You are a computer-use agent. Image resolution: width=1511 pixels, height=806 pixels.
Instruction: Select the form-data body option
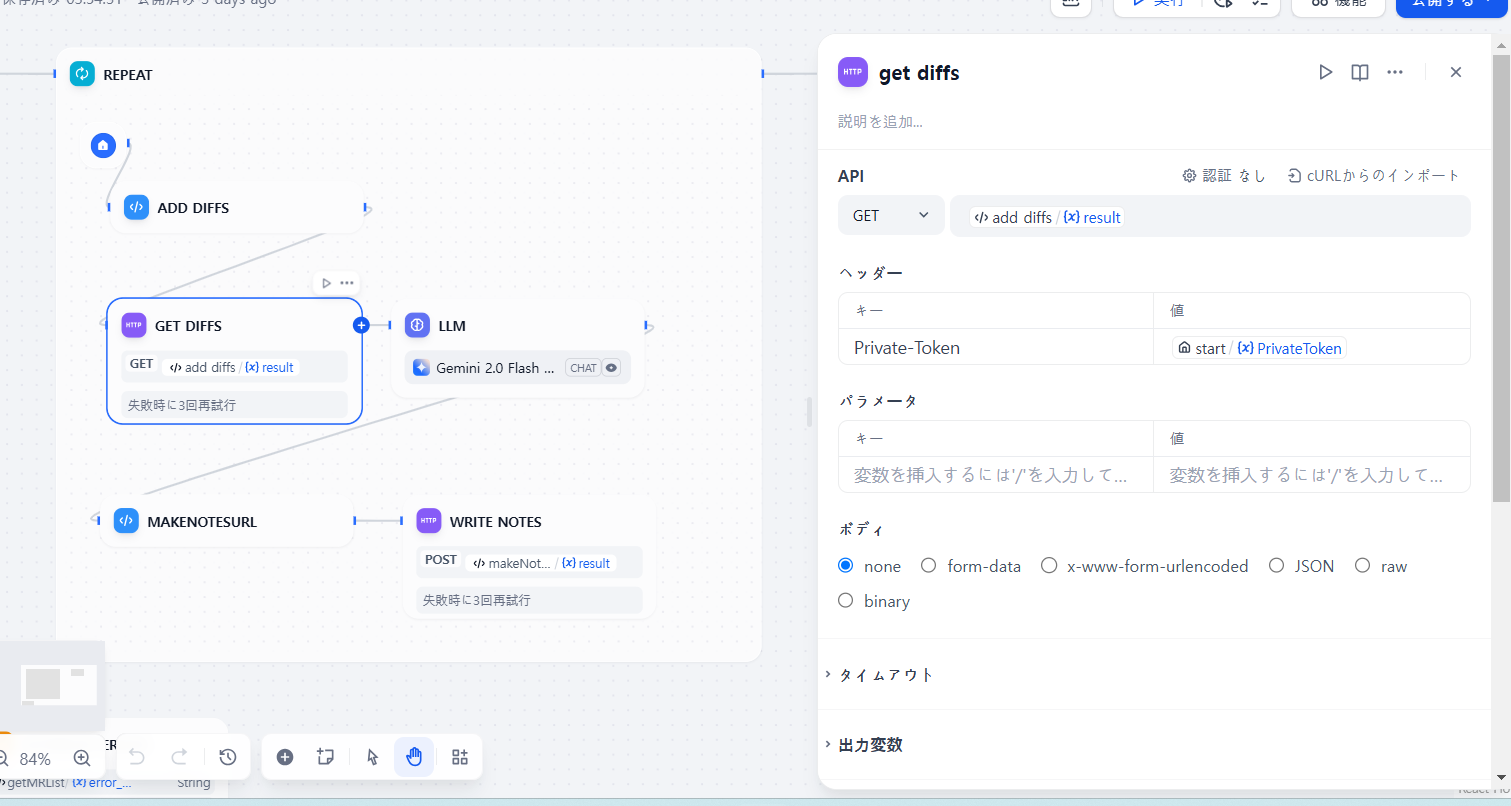(928, 565)
